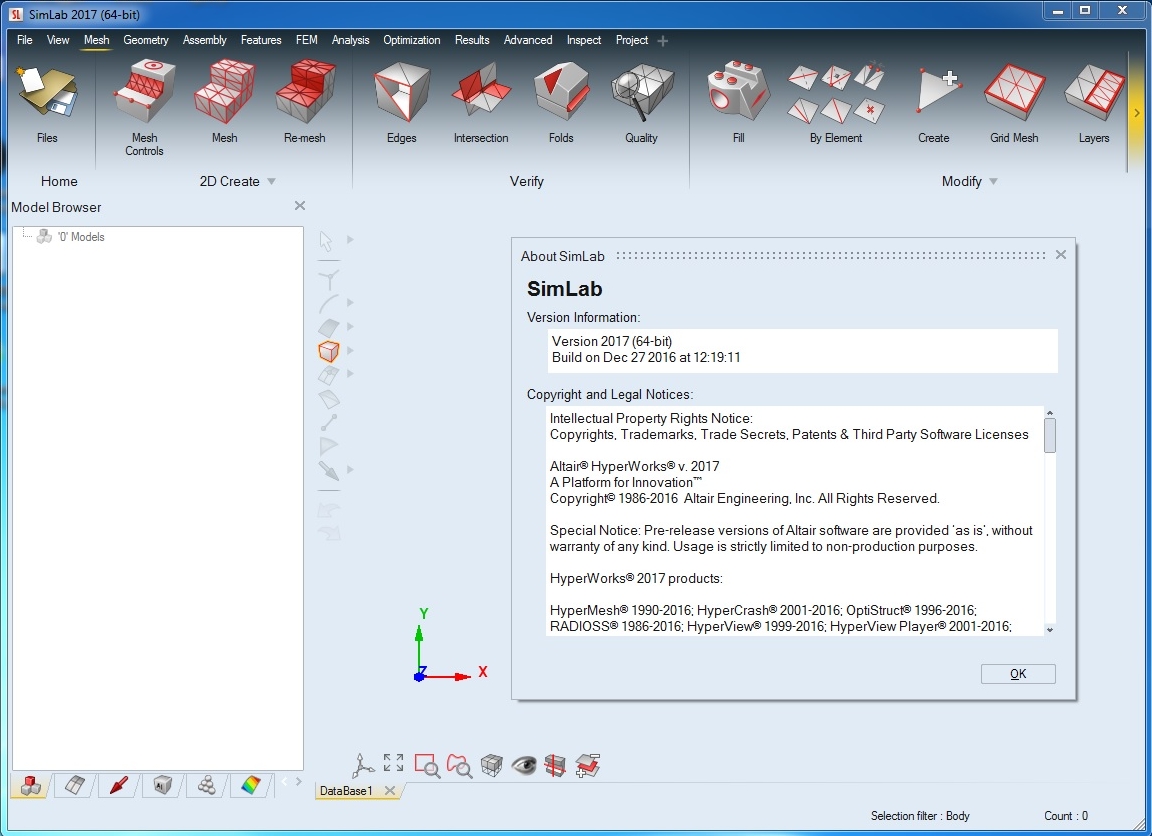Click the line-with-endpoints node selection icon

pyautogui.click(x=328, y=422)
